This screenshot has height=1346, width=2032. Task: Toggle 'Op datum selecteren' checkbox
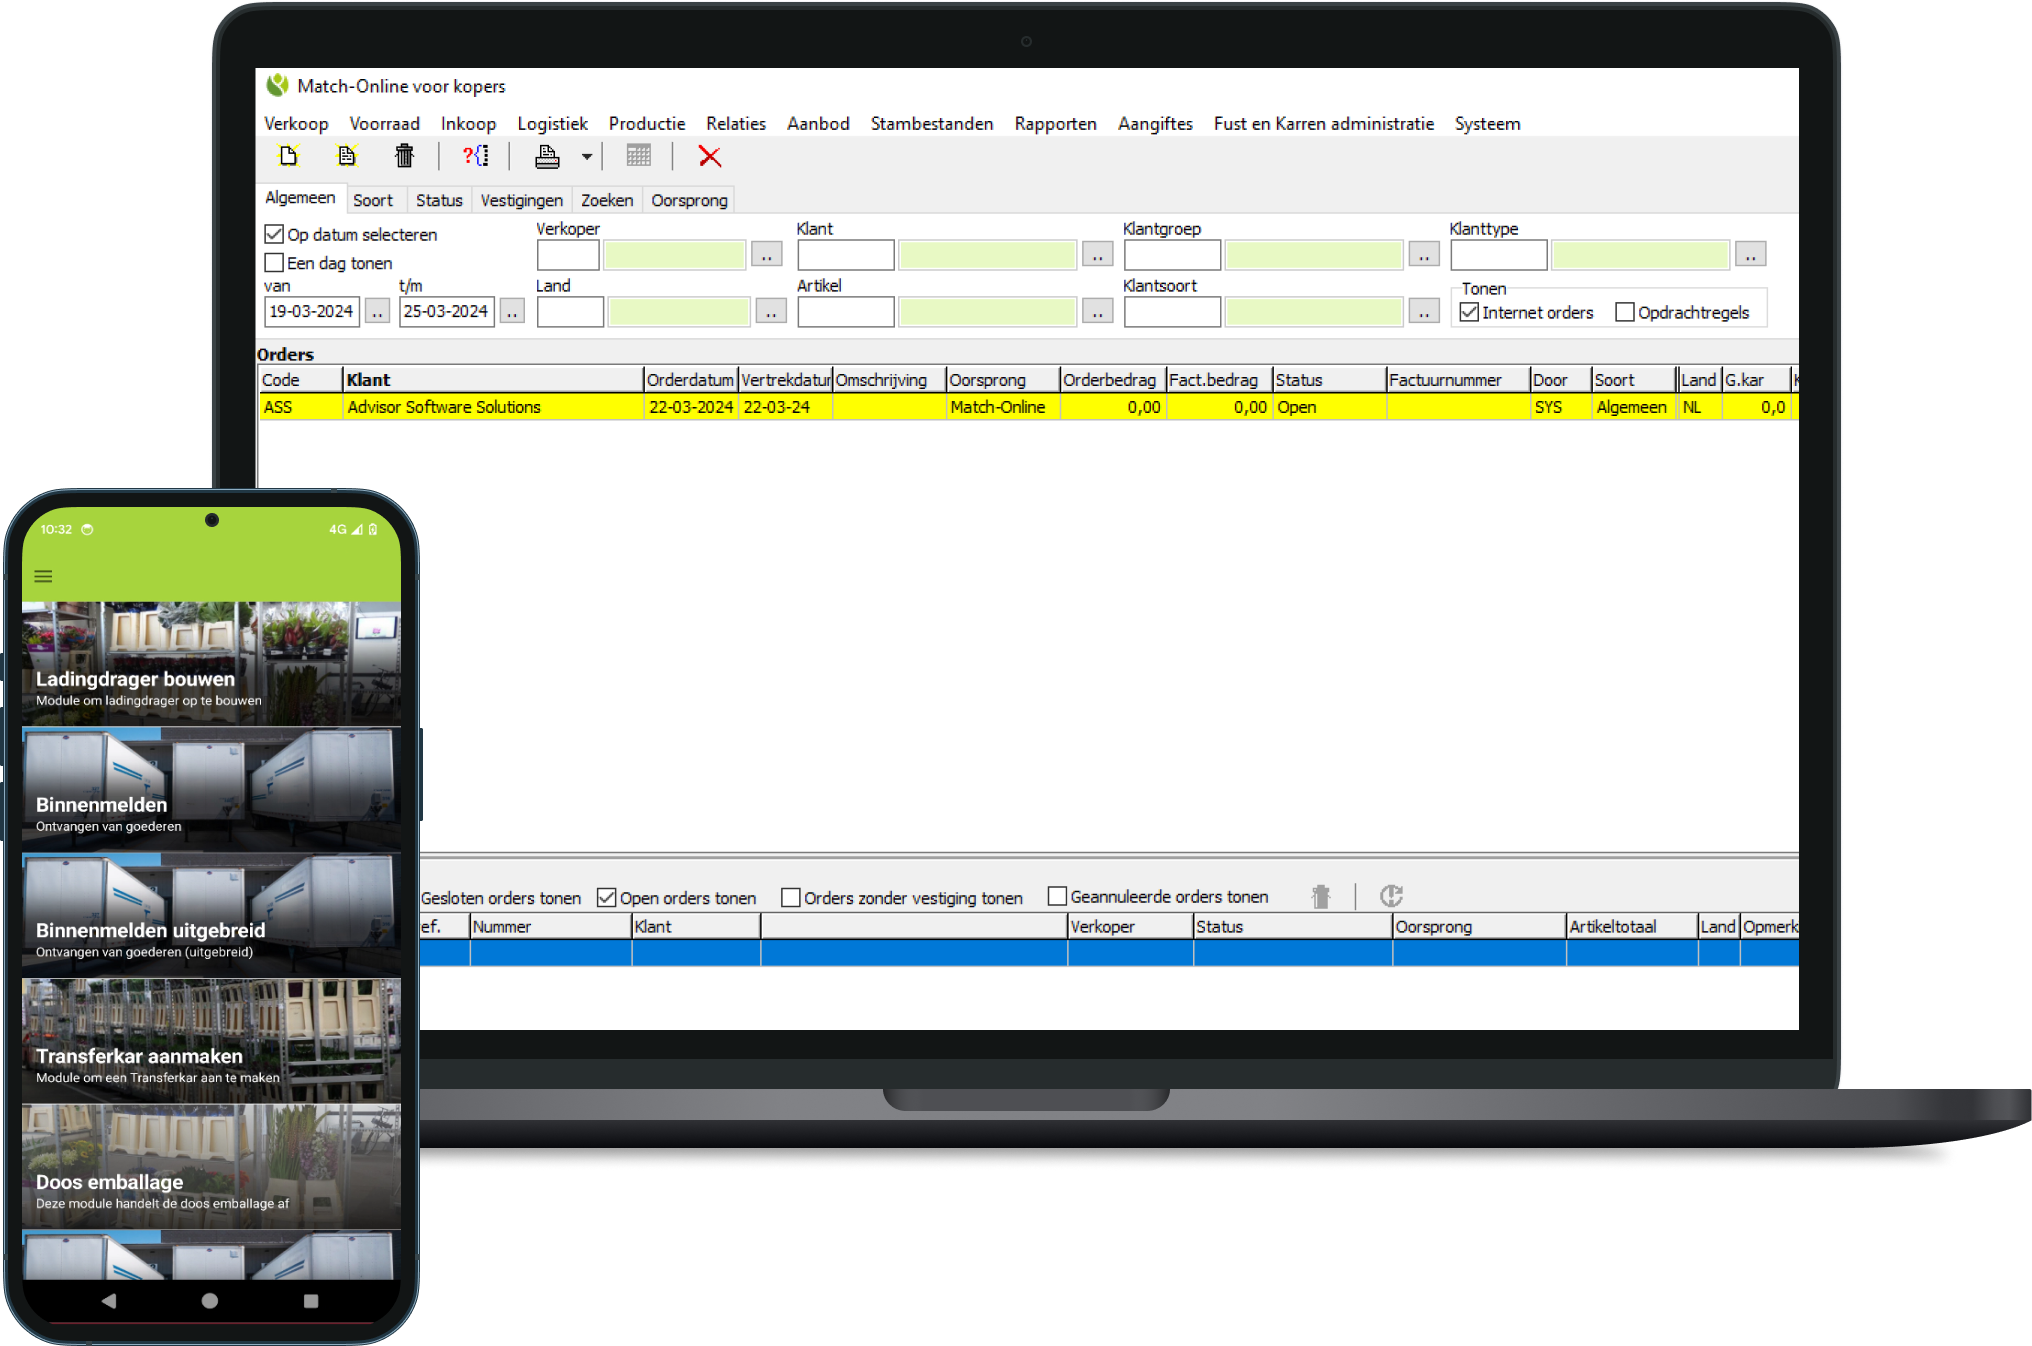[x=274, y=234]
